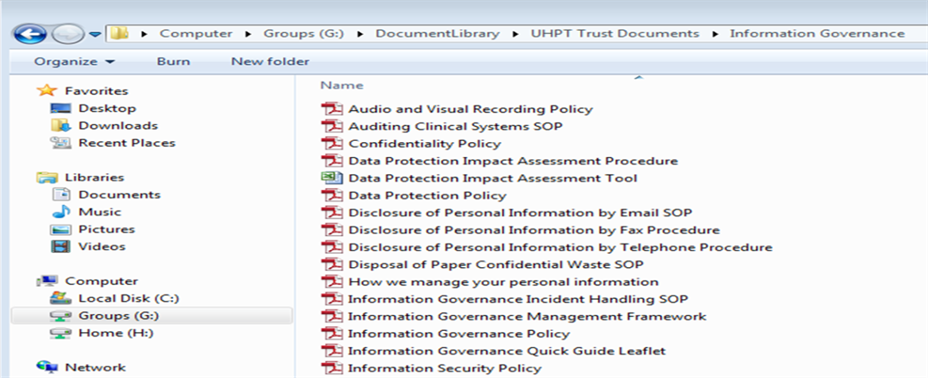Open the recent locations dropdown arrow

pos(95,34)
